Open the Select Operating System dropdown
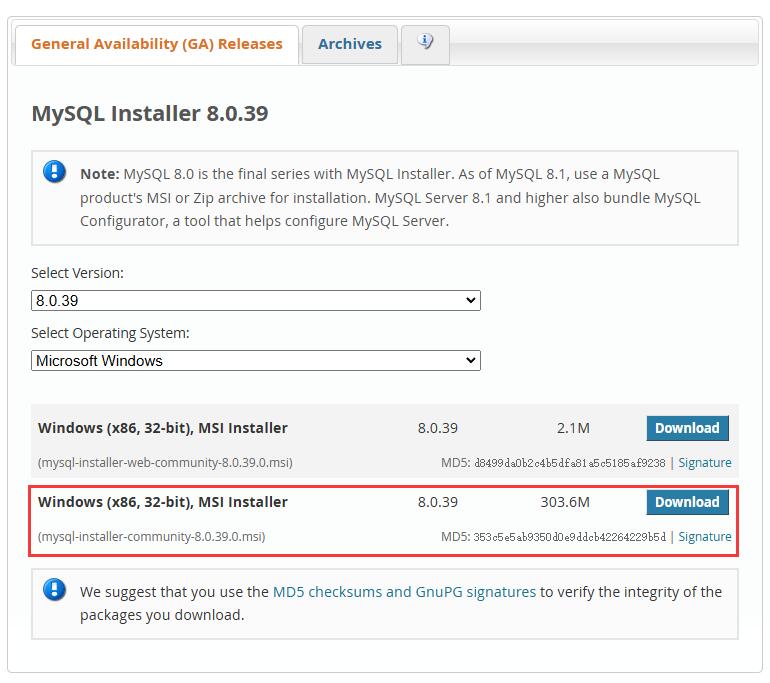The width and height of the screenshot is (770, 683). (x=256, y=361)
